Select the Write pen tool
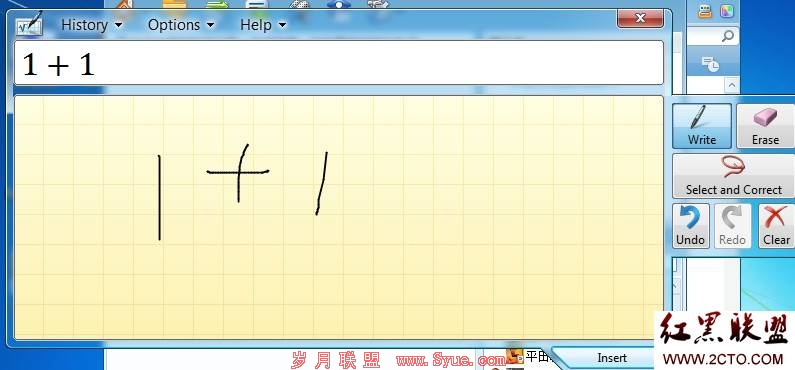The image size is (795, 370). coord(702,126)
